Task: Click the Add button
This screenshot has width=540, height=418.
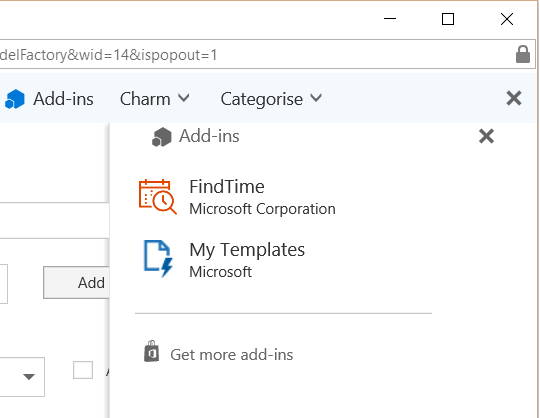Action: [x=76, y=282]
